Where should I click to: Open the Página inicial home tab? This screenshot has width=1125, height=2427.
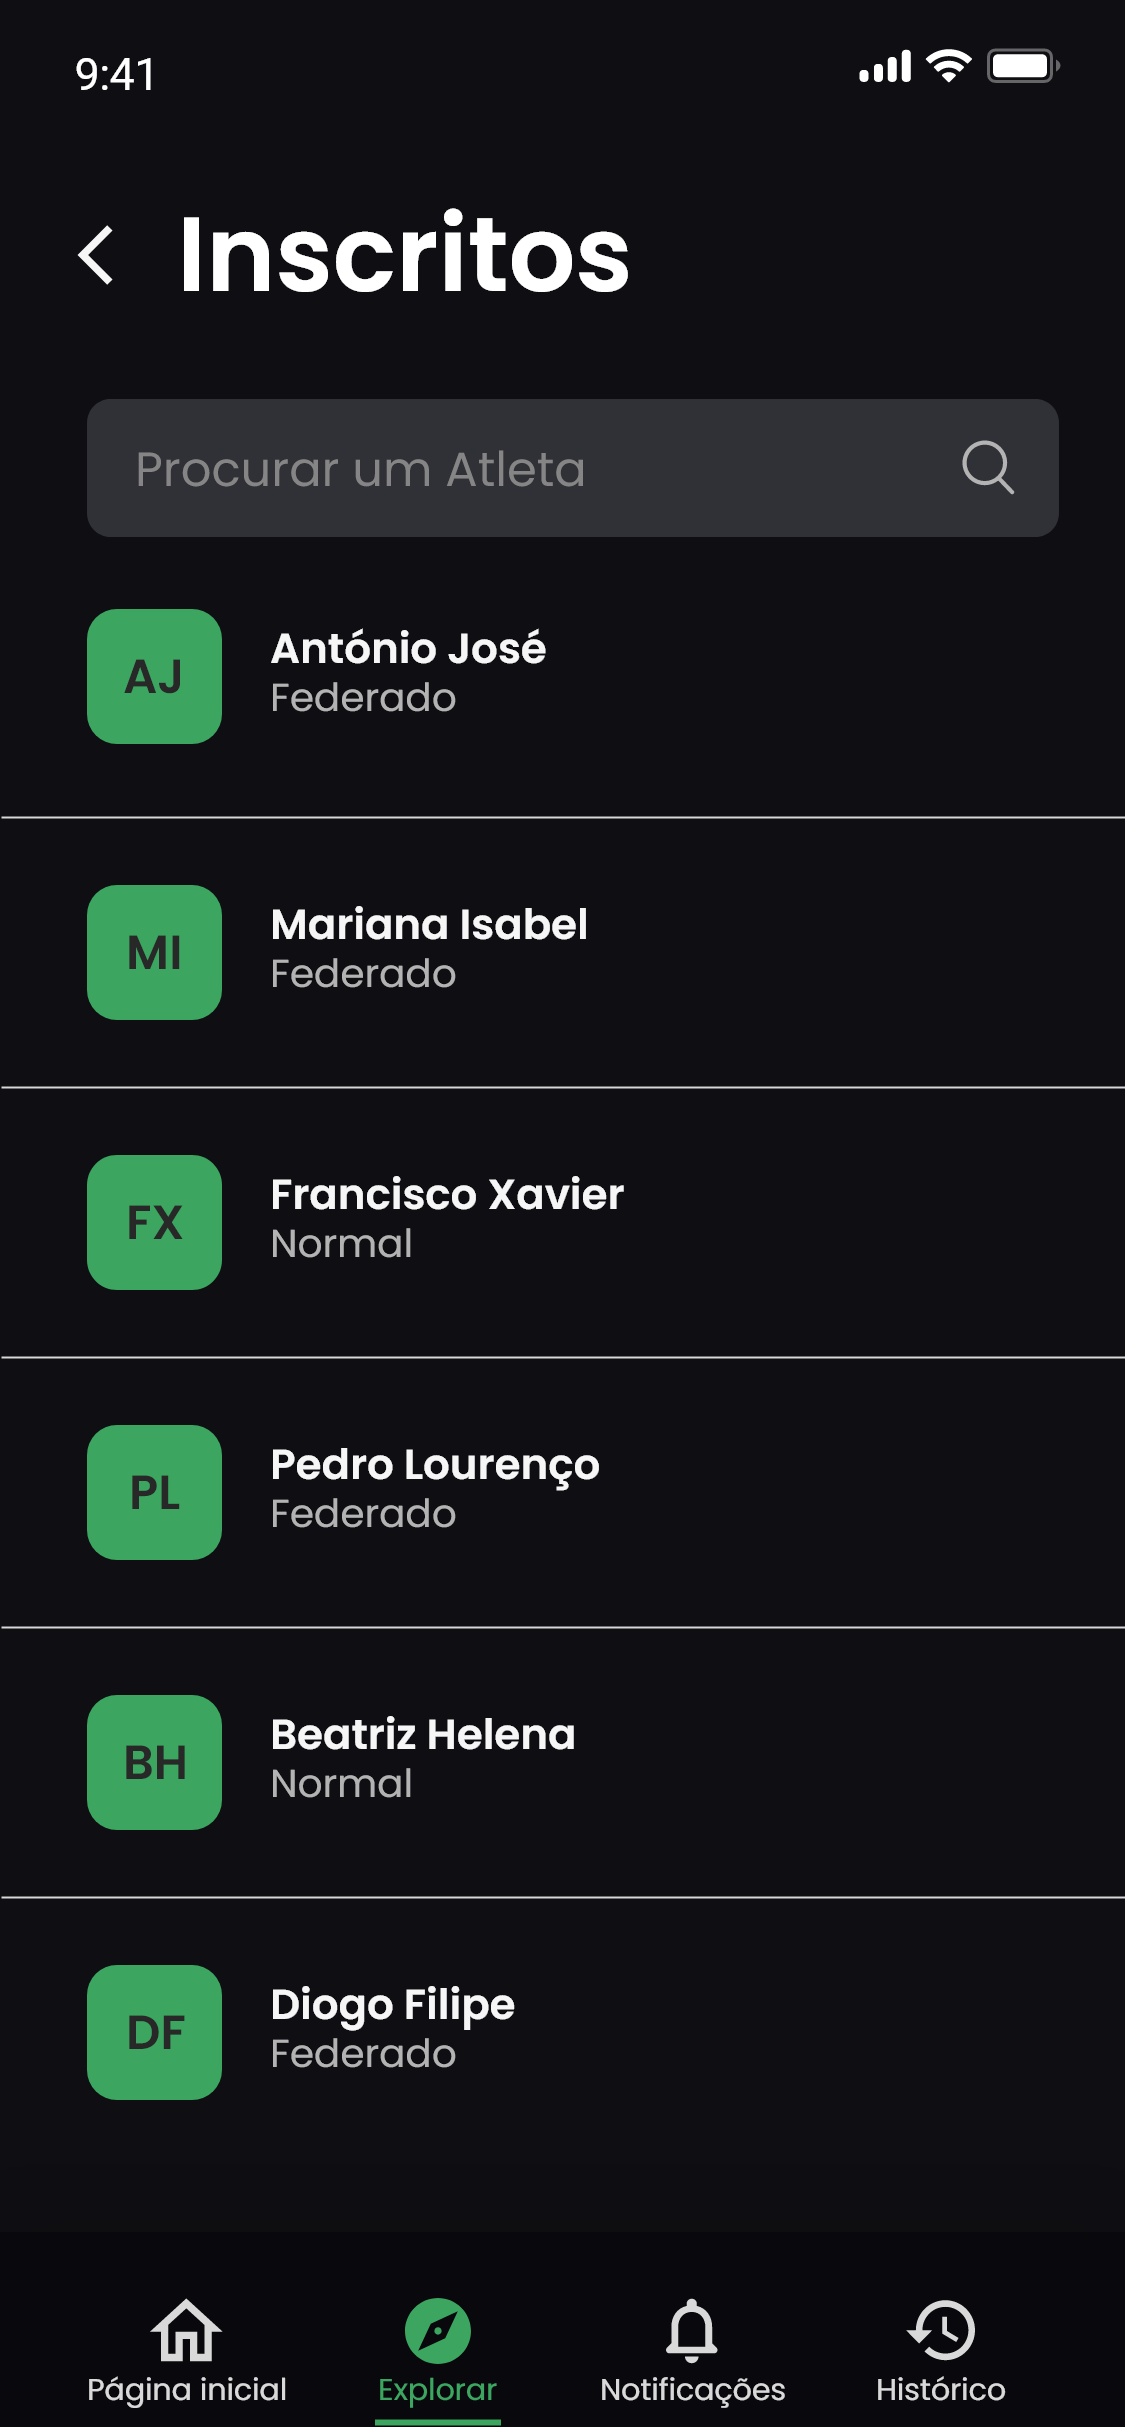tap(187, 2350)
